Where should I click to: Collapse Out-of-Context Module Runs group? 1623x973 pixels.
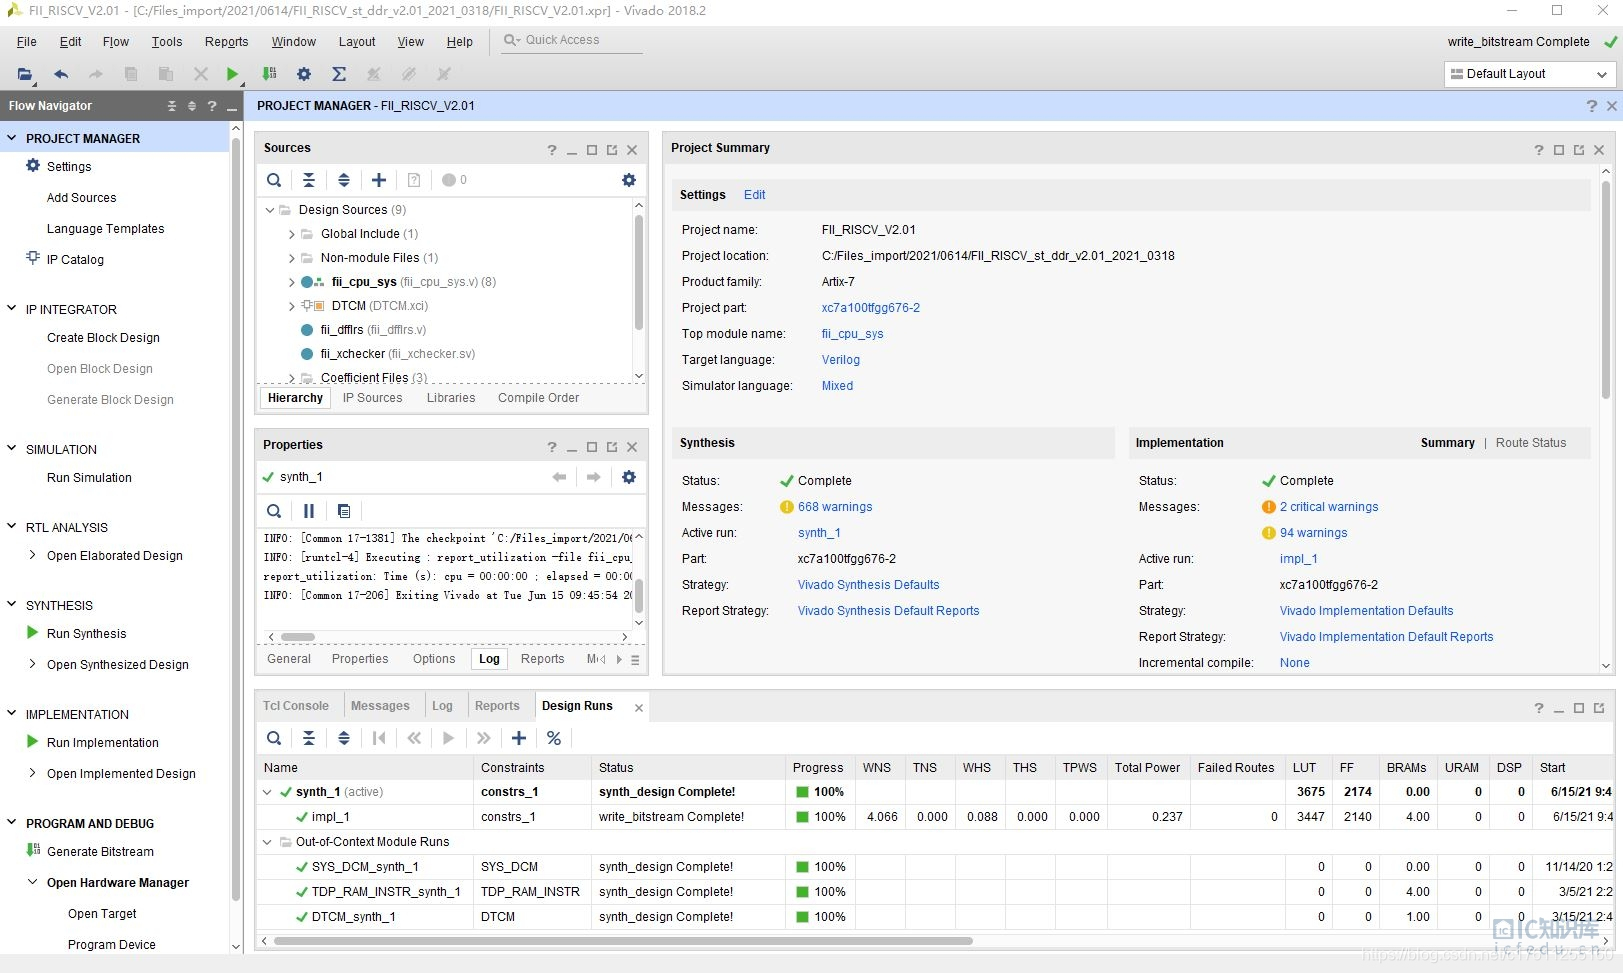click(x=268, y=842)
